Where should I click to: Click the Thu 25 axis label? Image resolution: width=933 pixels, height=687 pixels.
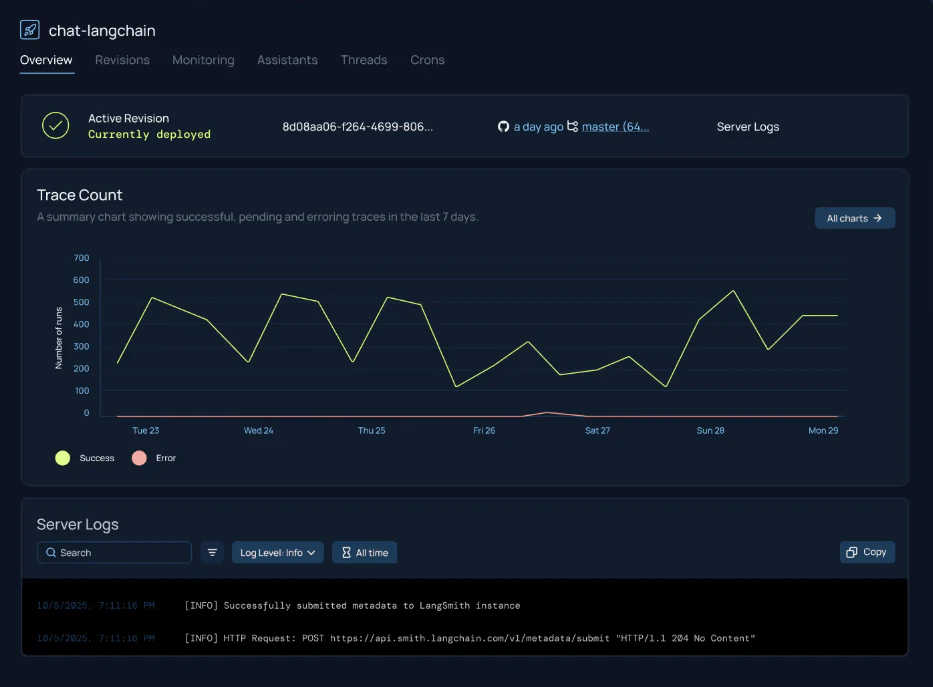(x=371, y=431)
